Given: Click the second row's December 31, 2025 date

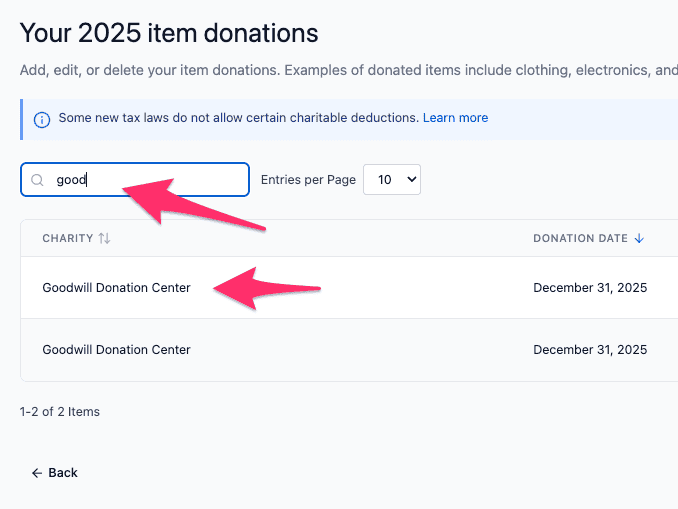Looking at the screenshot, I should point(590,350).
